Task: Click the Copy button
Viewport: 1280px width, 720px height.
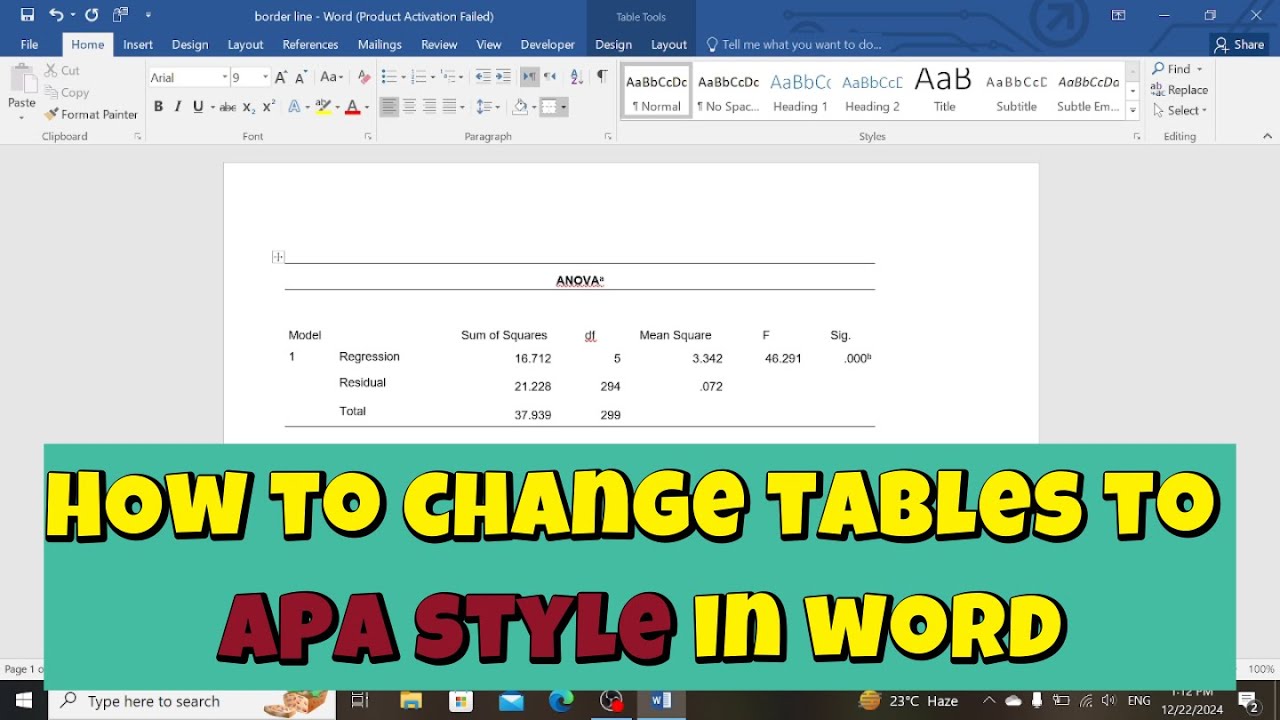Action: [67, 93]
